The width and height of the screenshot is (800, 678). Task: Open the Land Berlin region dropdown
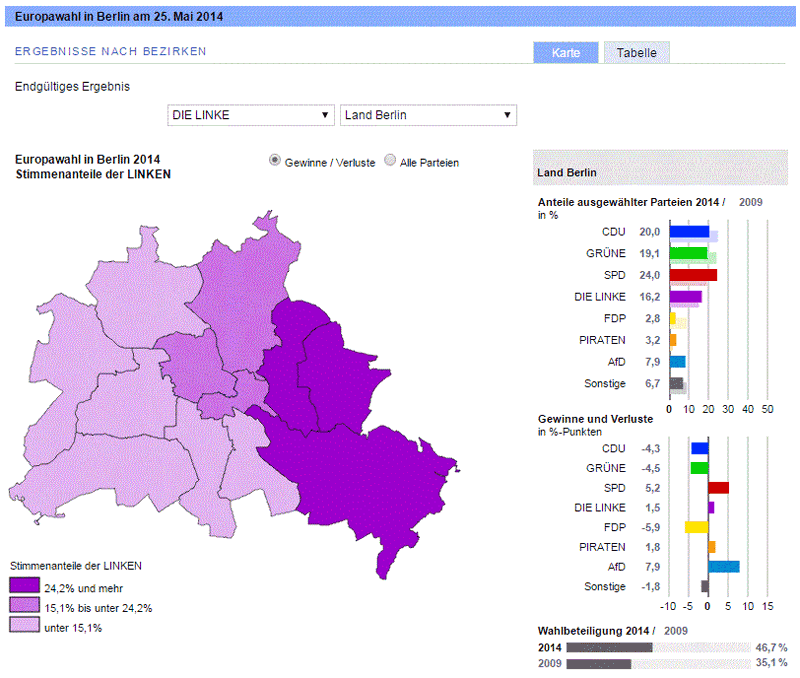pos(428,115)
